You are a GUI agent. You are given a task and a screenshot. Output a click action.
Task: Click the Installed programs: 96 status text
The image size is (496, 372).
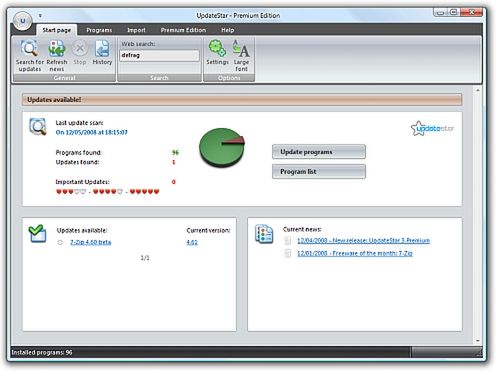click(42, 353)
